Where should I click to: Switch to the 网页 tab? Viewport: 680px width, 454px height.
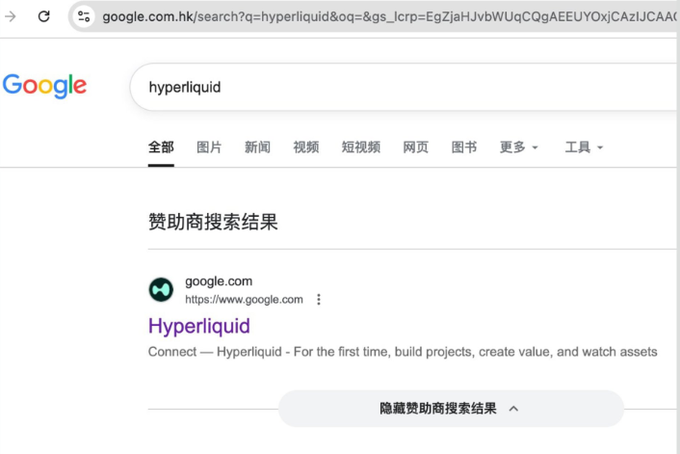tap(415, 147)
